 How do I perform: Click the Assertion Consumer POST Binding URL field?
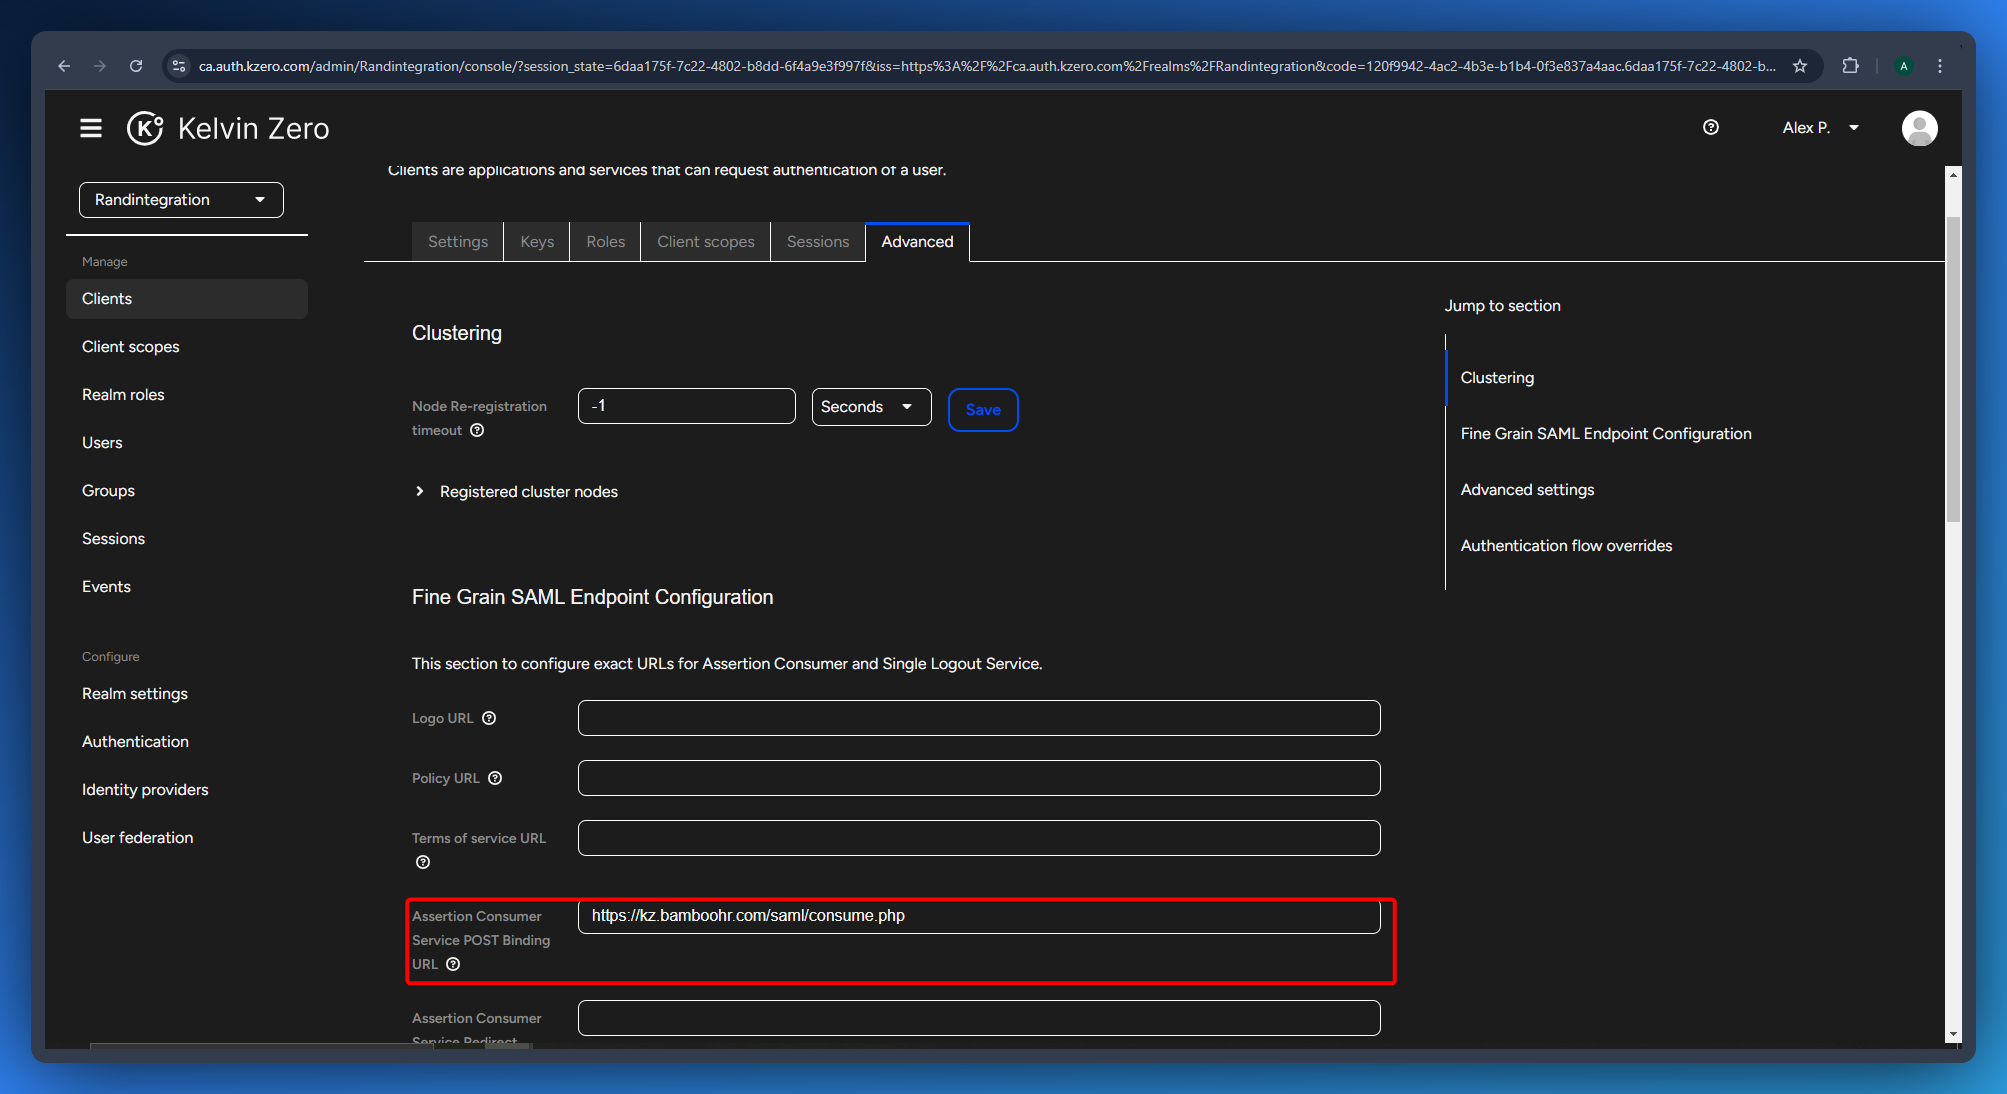(x=979, y=916)
